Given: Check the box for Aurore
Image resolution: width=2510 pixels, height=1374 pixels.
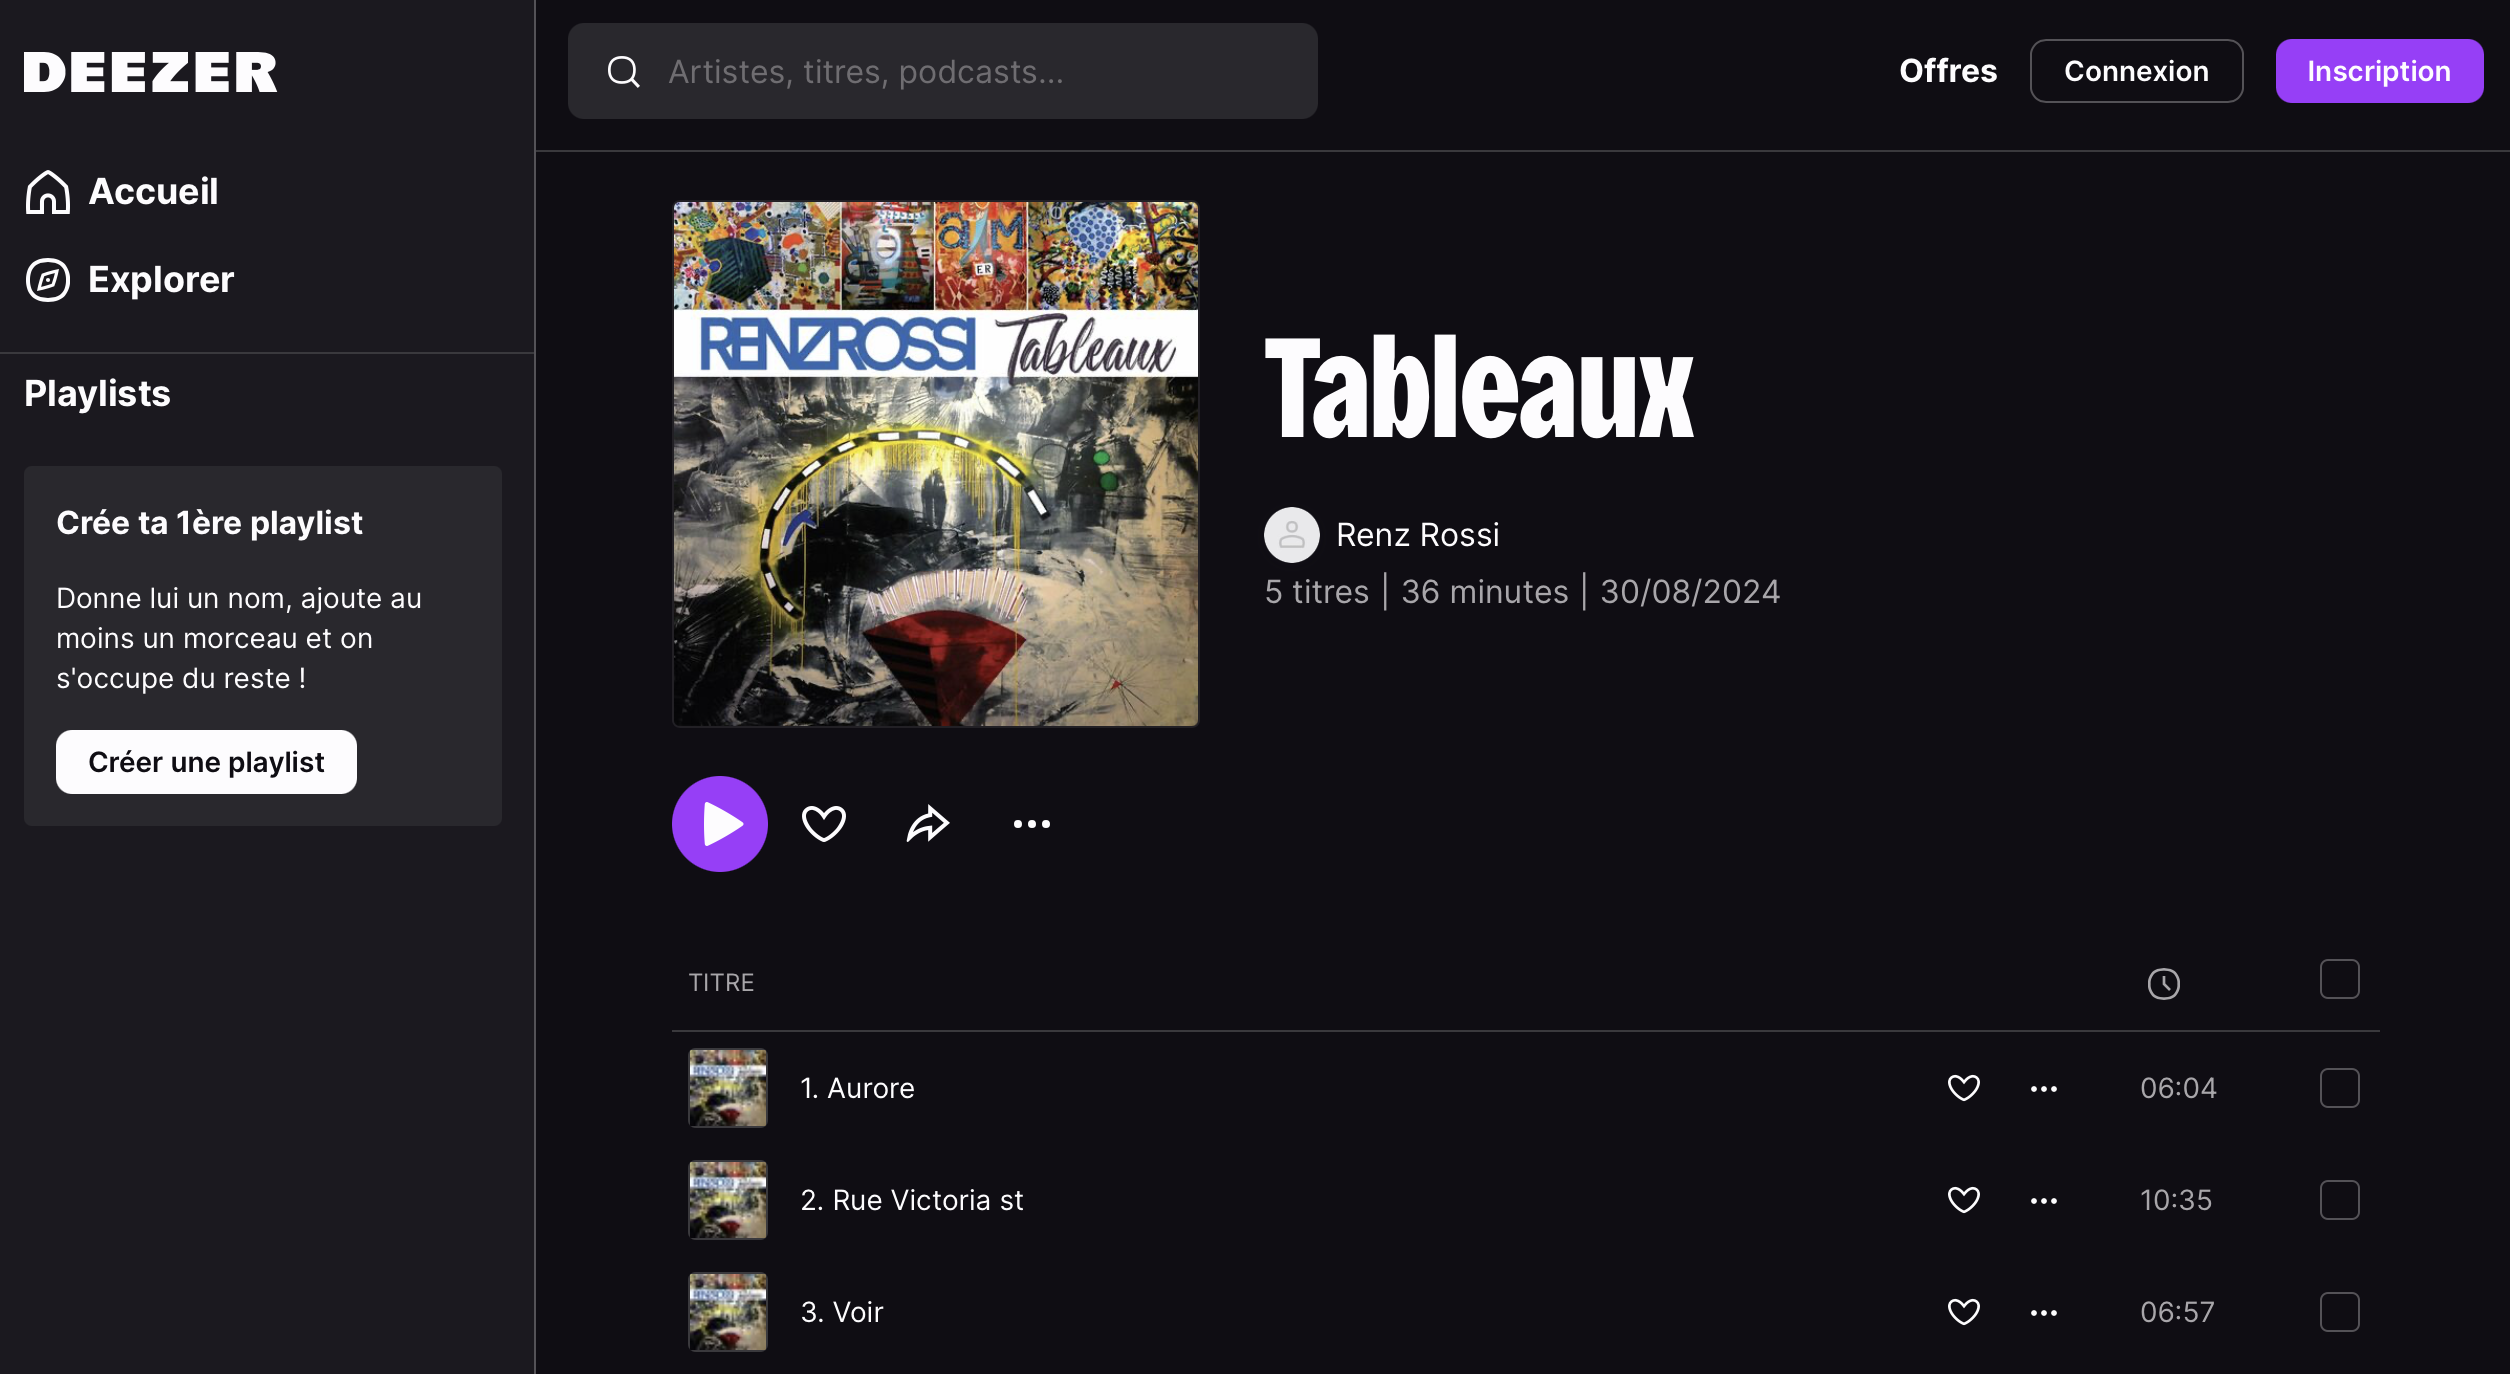Looking at the screenshot, I should [2339, 1088].
